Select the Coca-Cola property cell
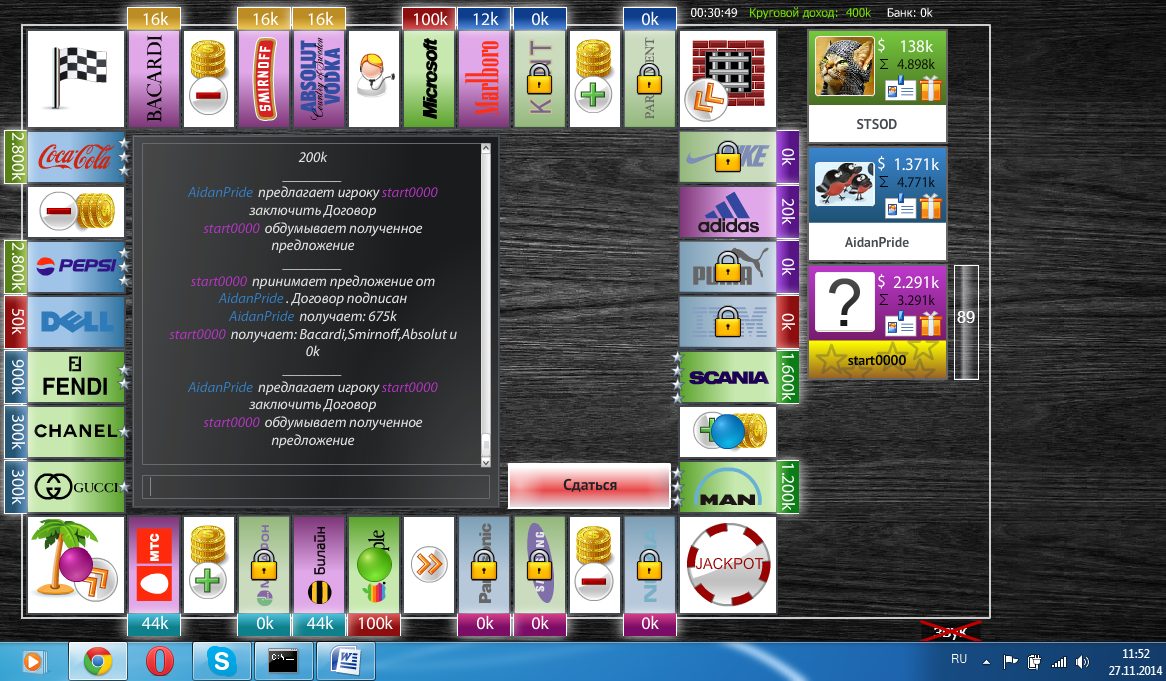Viewport: 1166px width, 681px height. point(75,157)
